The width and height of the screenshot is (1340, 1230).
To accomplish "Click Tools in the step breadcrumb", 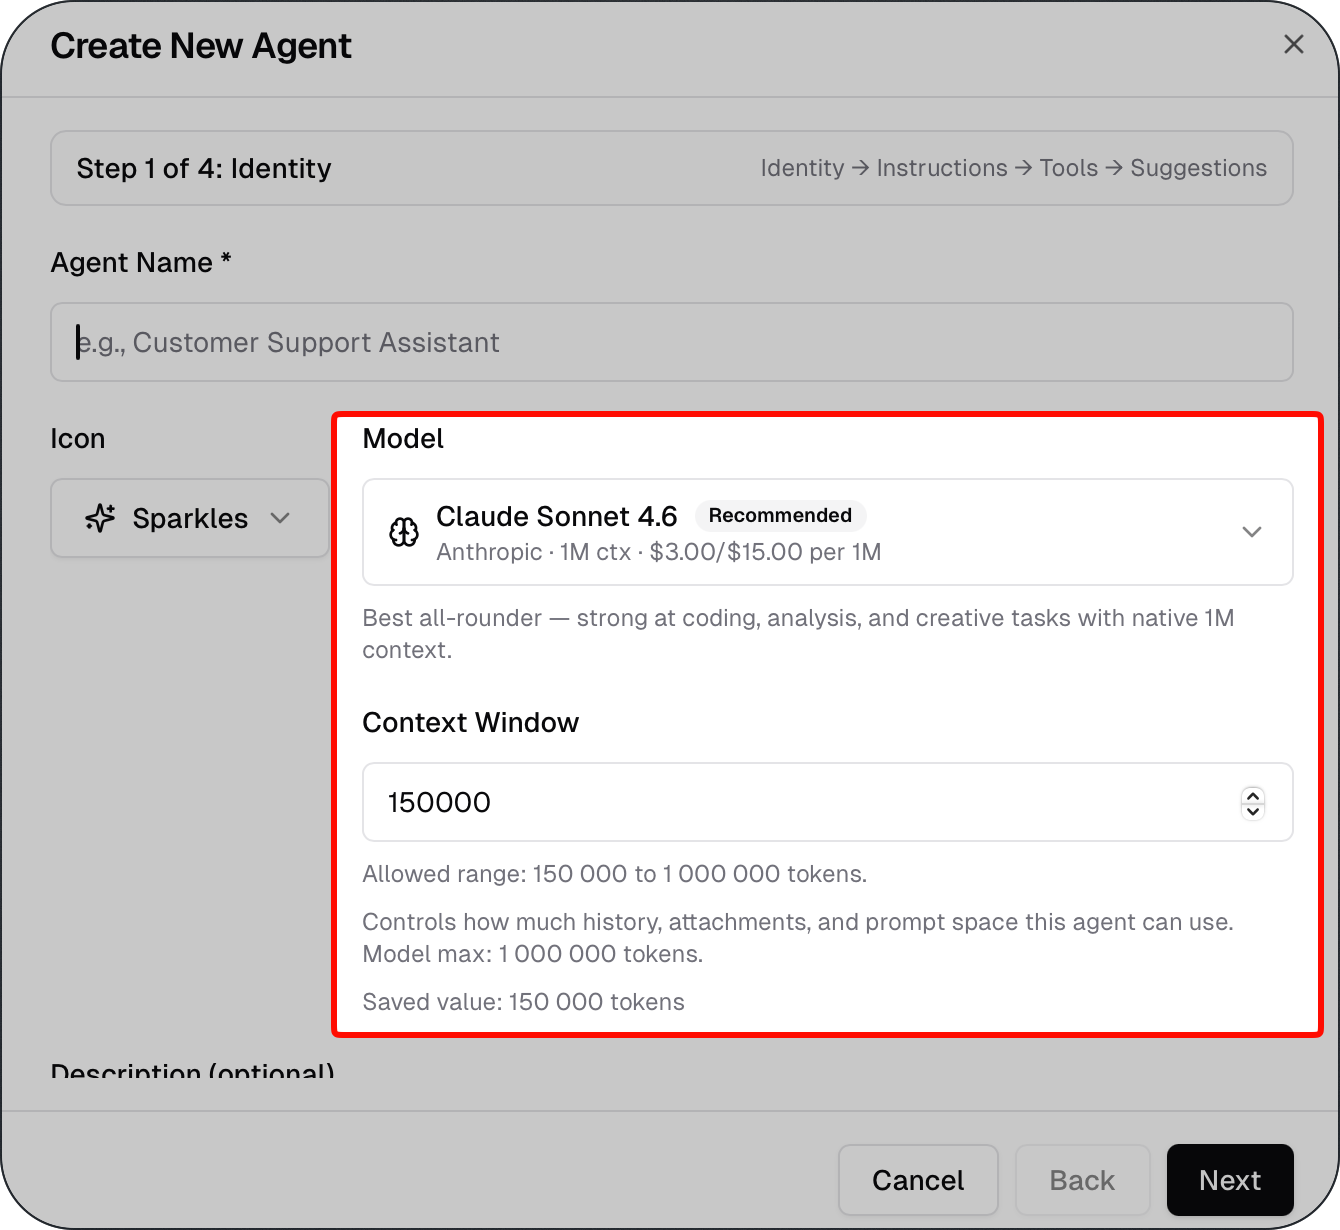I will [x=1068, y=168].
